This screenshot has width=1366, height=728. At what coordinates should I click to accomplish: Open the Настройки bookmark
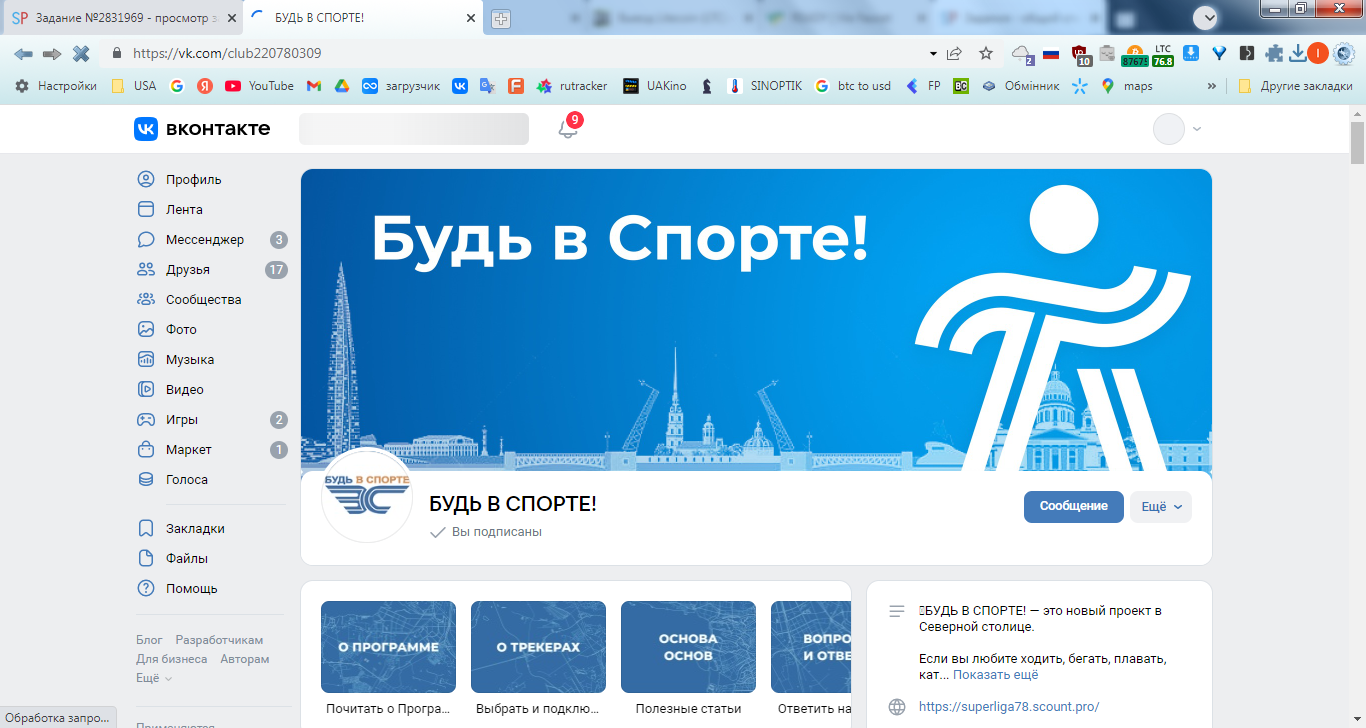56,86
